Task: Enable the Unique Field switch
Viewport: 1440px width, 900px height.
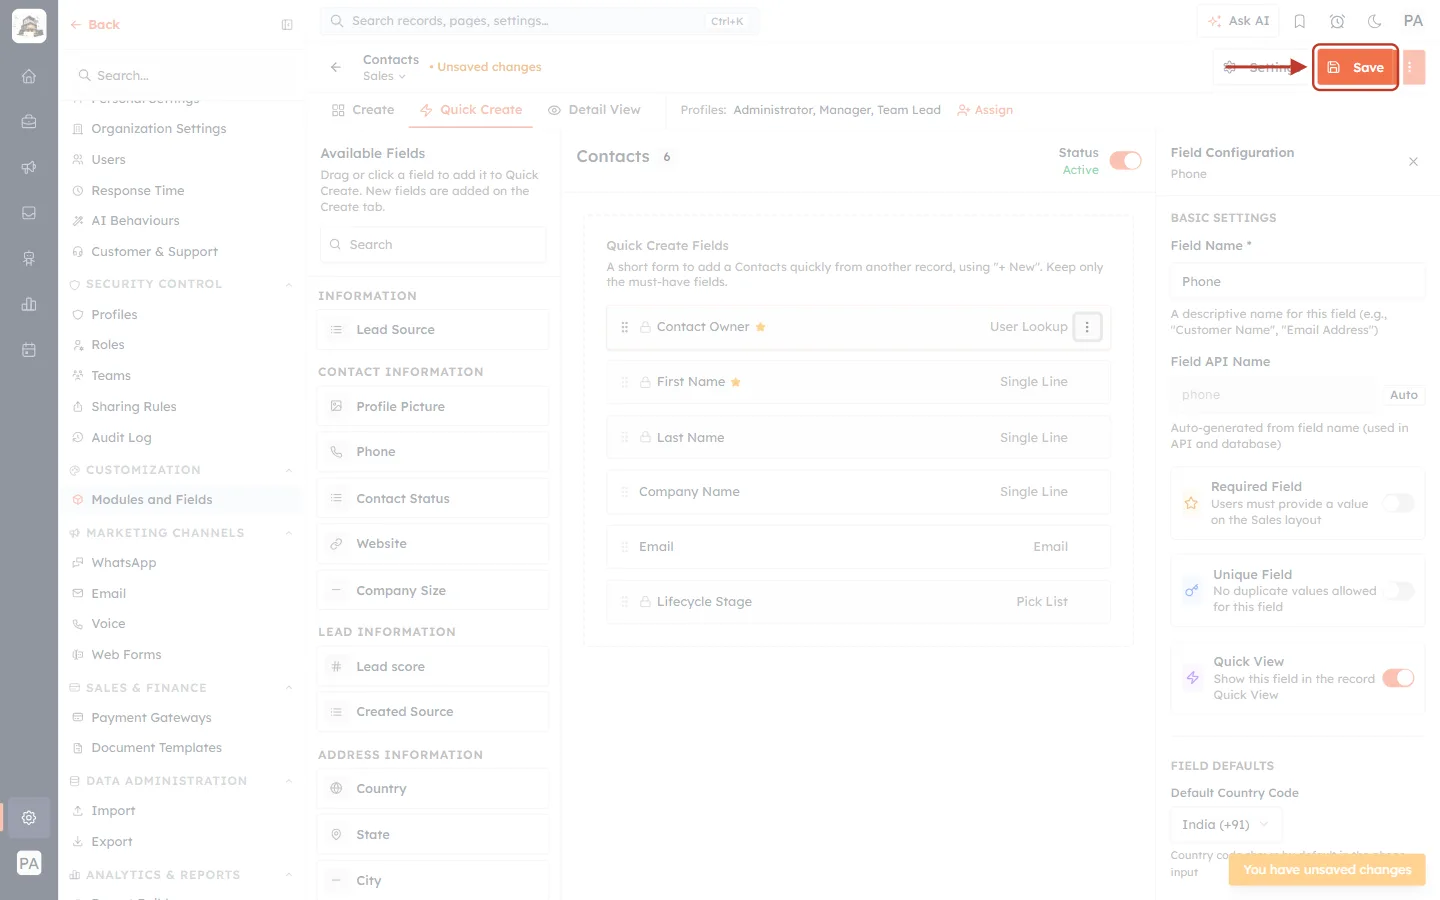Action: coord(1398,591)
